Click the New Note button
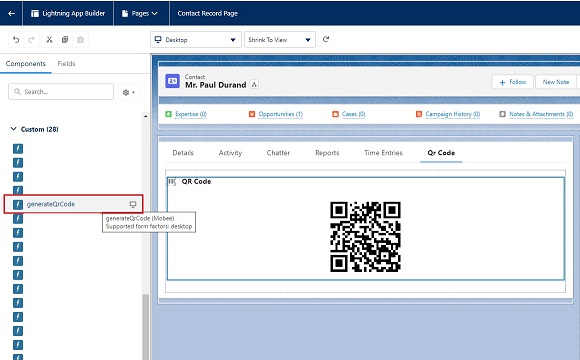Screen dimensions: 580x360 click(x=556, y=82)
